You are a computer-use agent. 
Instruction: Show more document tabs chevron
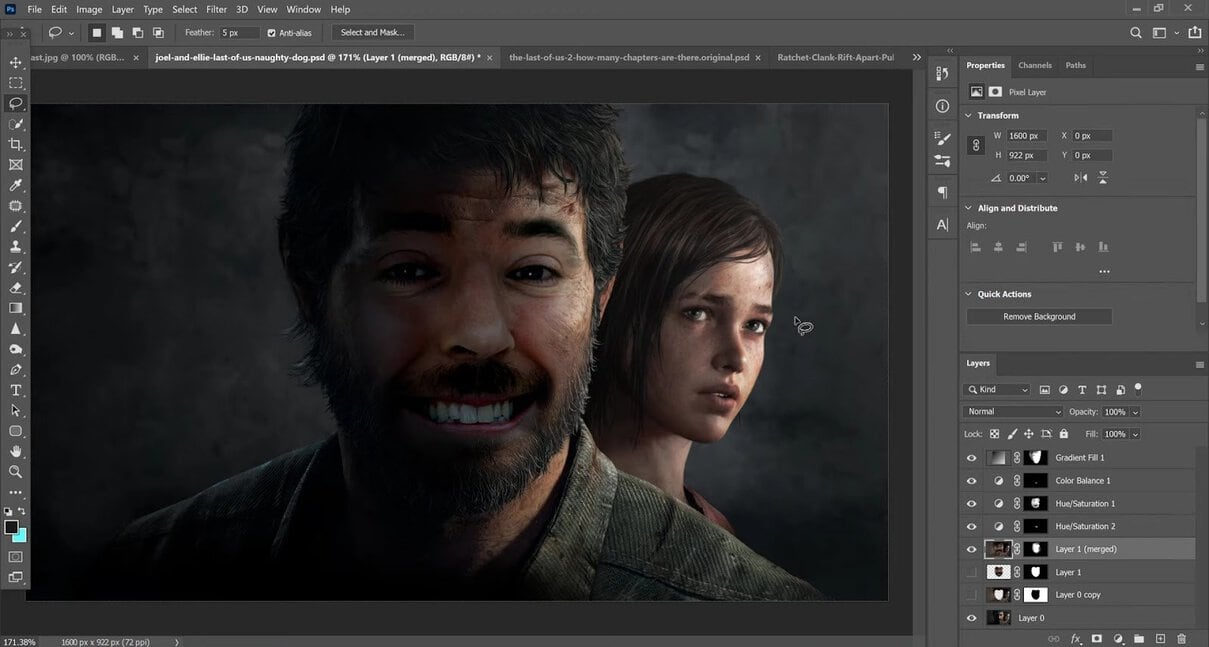pyautogui.click(x=916, y=58)
